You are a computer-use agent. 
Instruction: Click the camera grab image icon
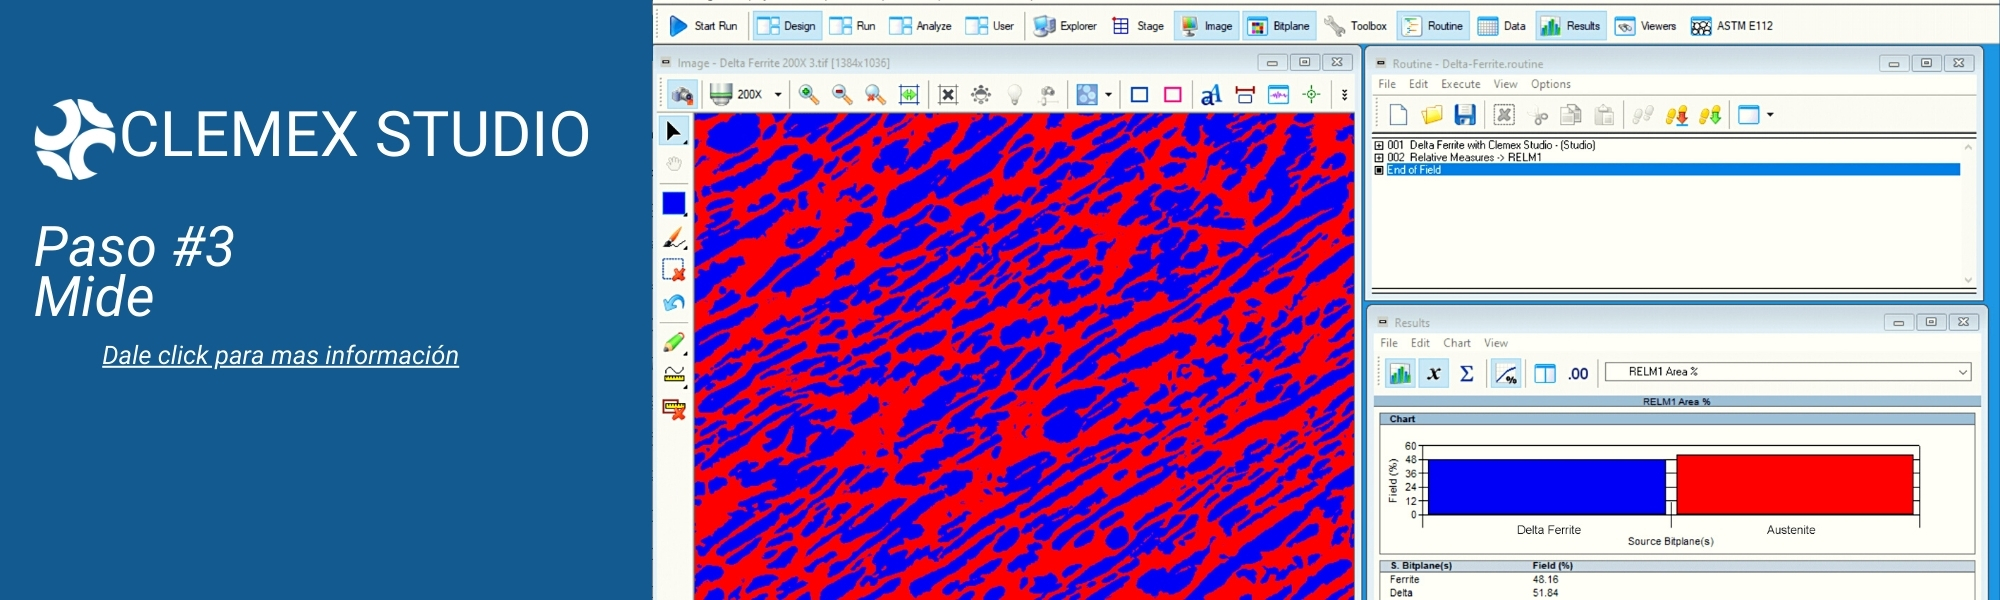pyautogui.click(x=682, y=95)
